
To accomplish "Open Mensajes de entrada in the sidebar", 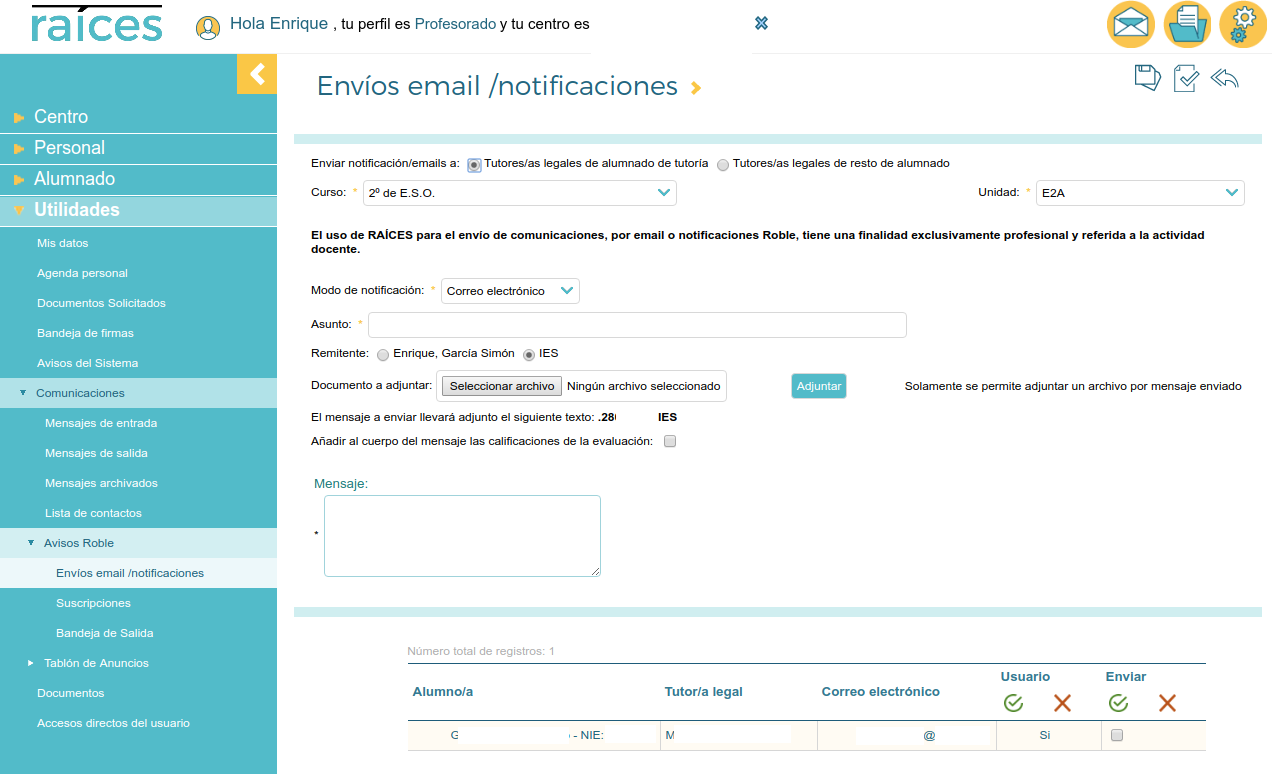I will pyautogui.click(x=103, y=423).
